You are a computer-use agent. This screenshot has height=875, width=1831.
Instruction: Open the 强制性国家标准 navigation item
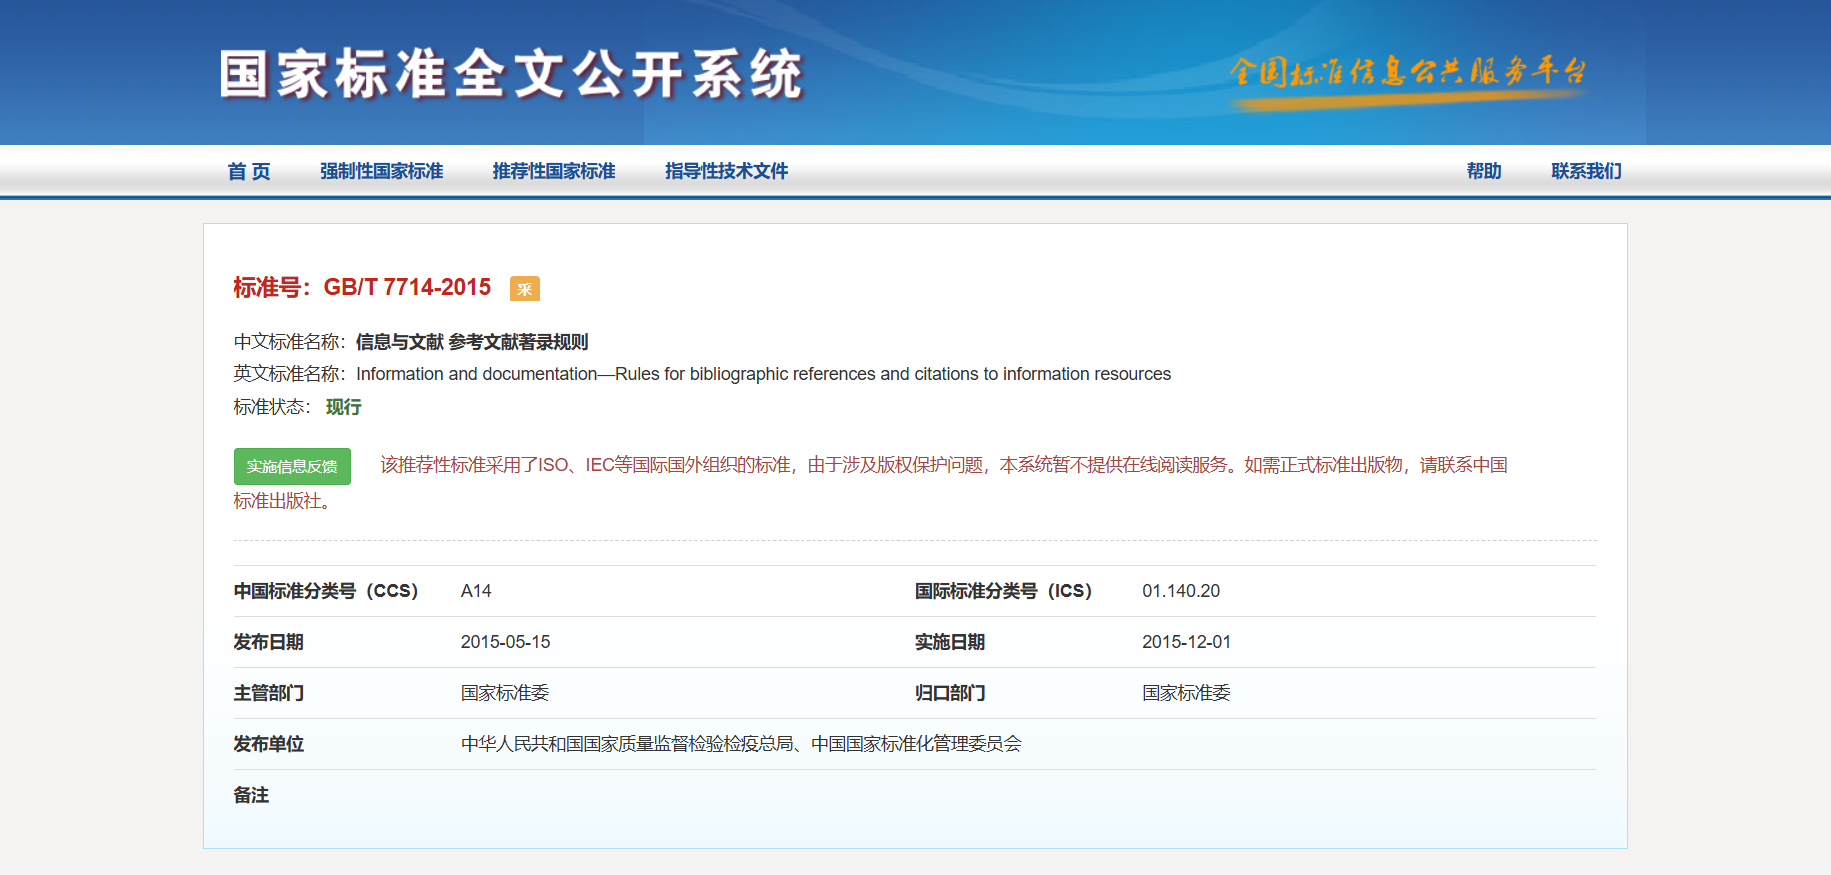tap(381, 171)
